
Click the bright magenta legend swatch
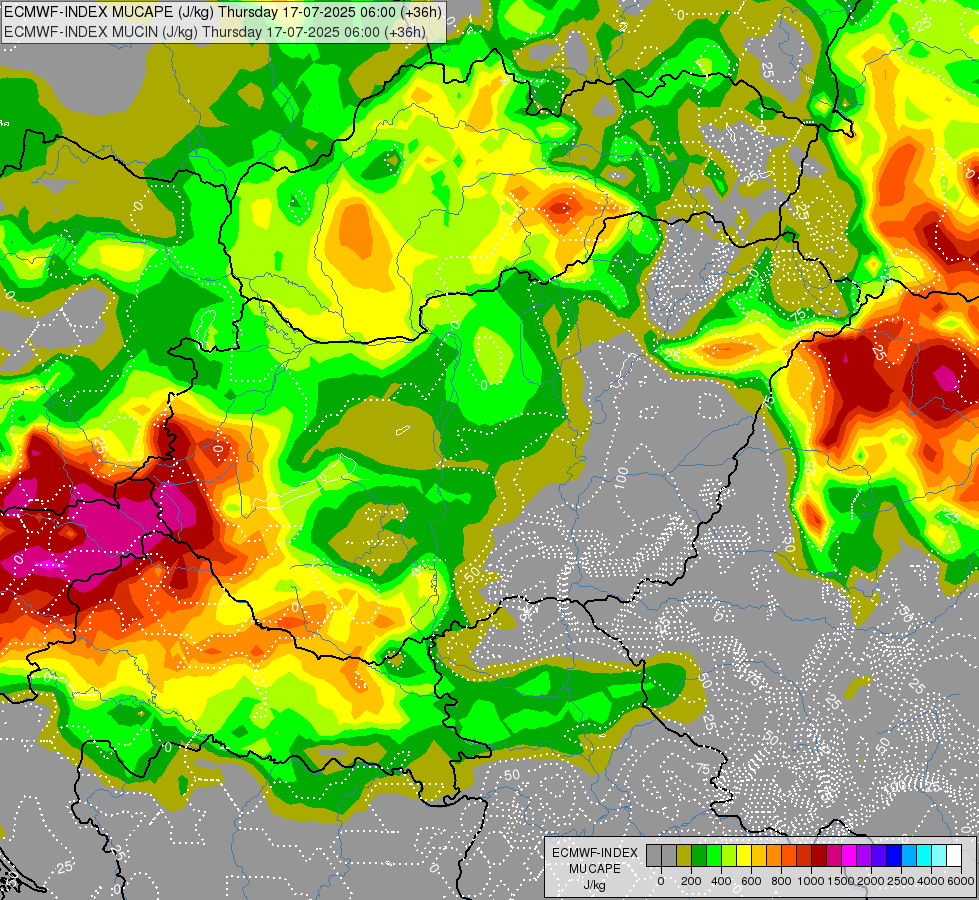[x=850, y=855]
